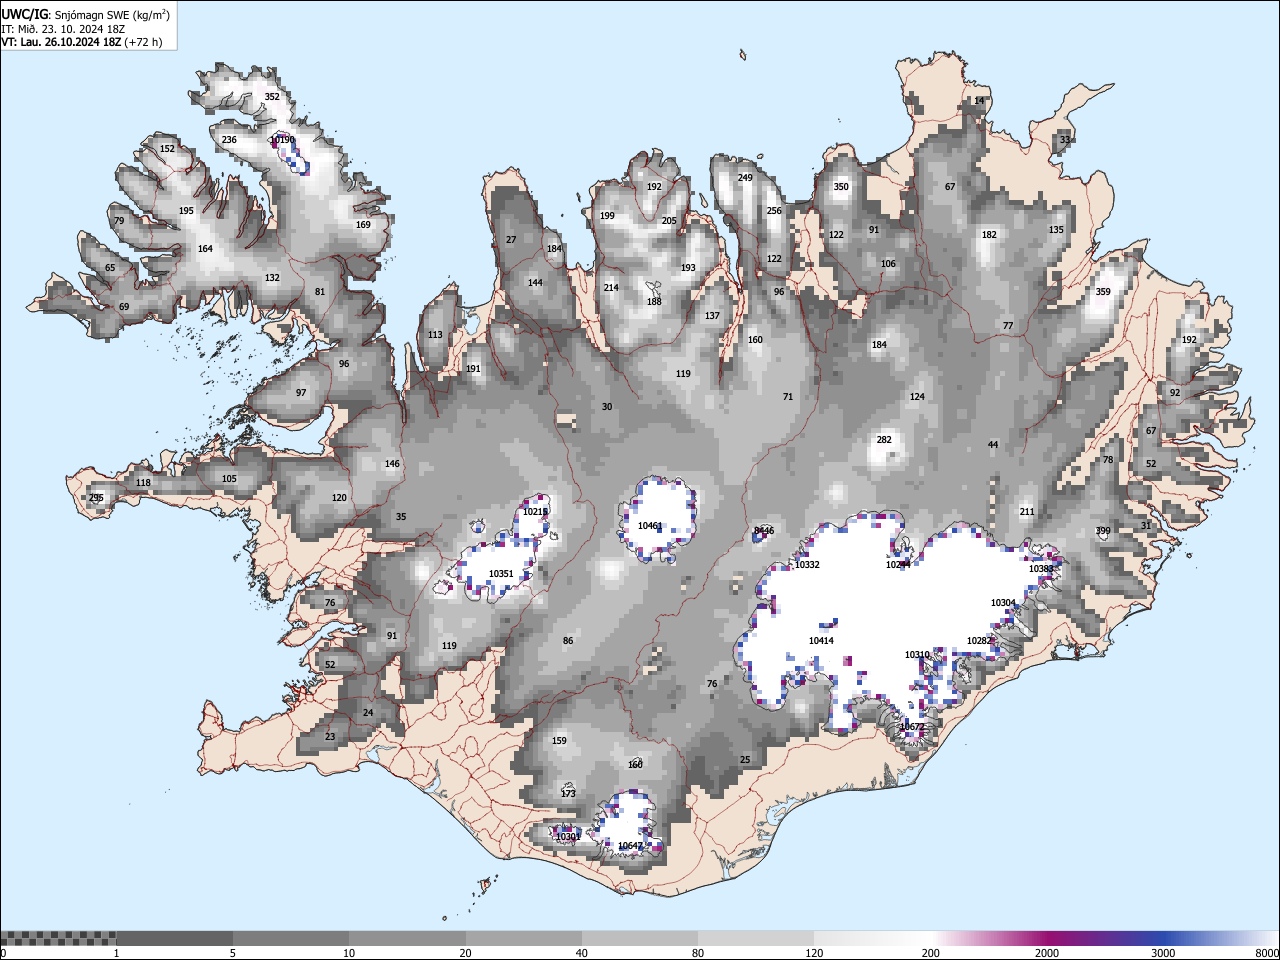Click the glacier value 10672
This screenshot has height=960, width=1280.
tap(912, 727)
